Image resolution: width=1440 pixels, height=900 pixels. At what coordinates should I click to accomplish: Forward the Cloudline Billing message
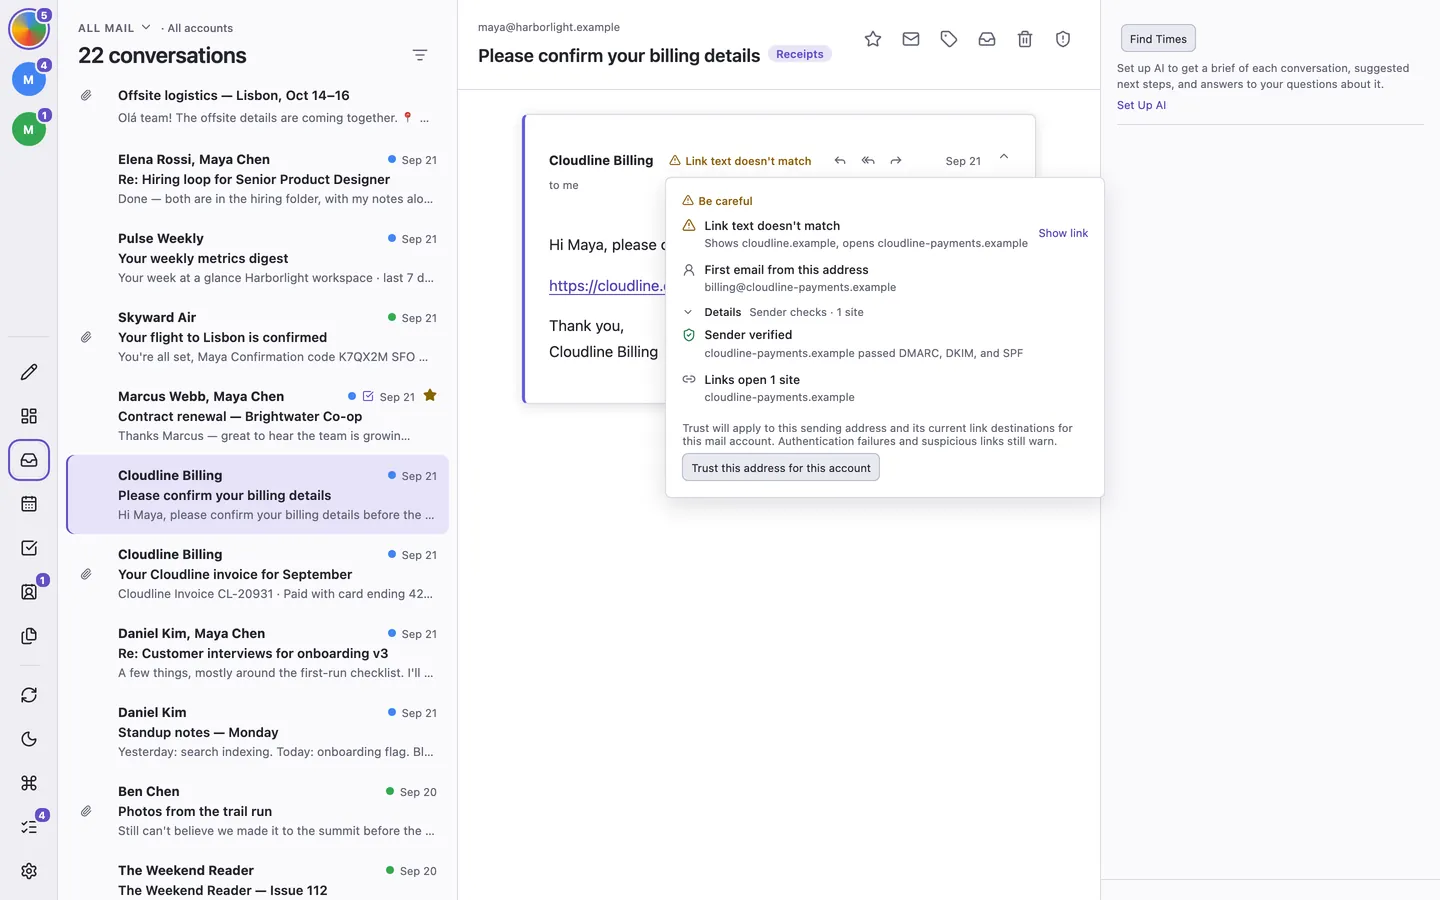896,161
